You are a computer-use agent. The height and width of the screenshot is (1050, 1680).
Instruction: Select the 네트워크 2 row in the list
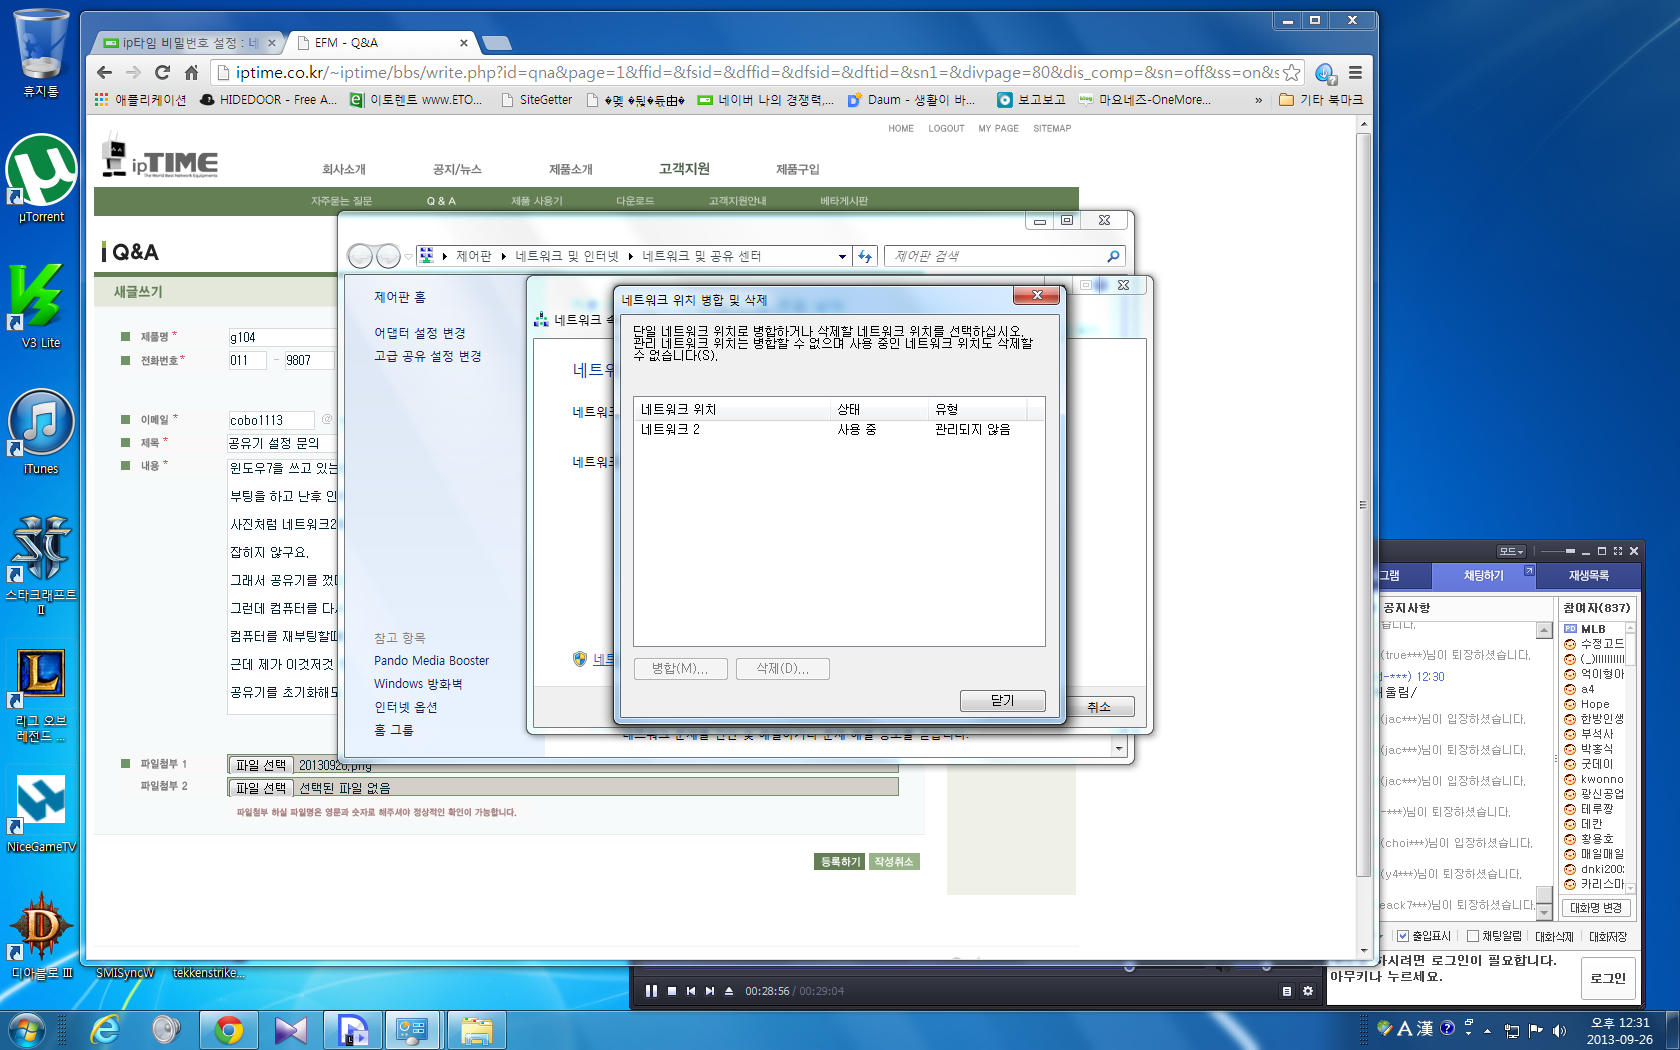(x=838, y=429)
